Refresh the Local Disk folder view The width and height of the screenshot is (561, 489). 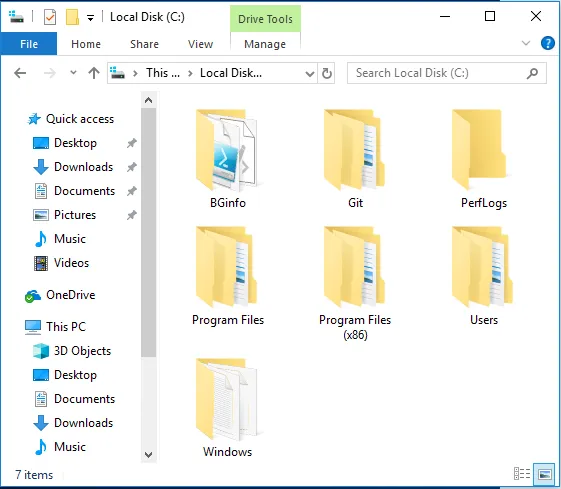pyautogui.click(x=326, y=73)
